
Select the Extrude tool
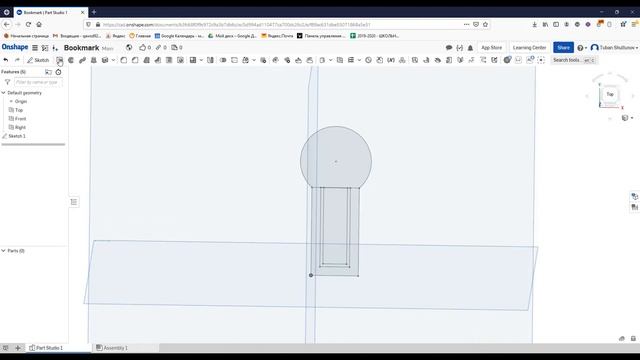(60, 60)
